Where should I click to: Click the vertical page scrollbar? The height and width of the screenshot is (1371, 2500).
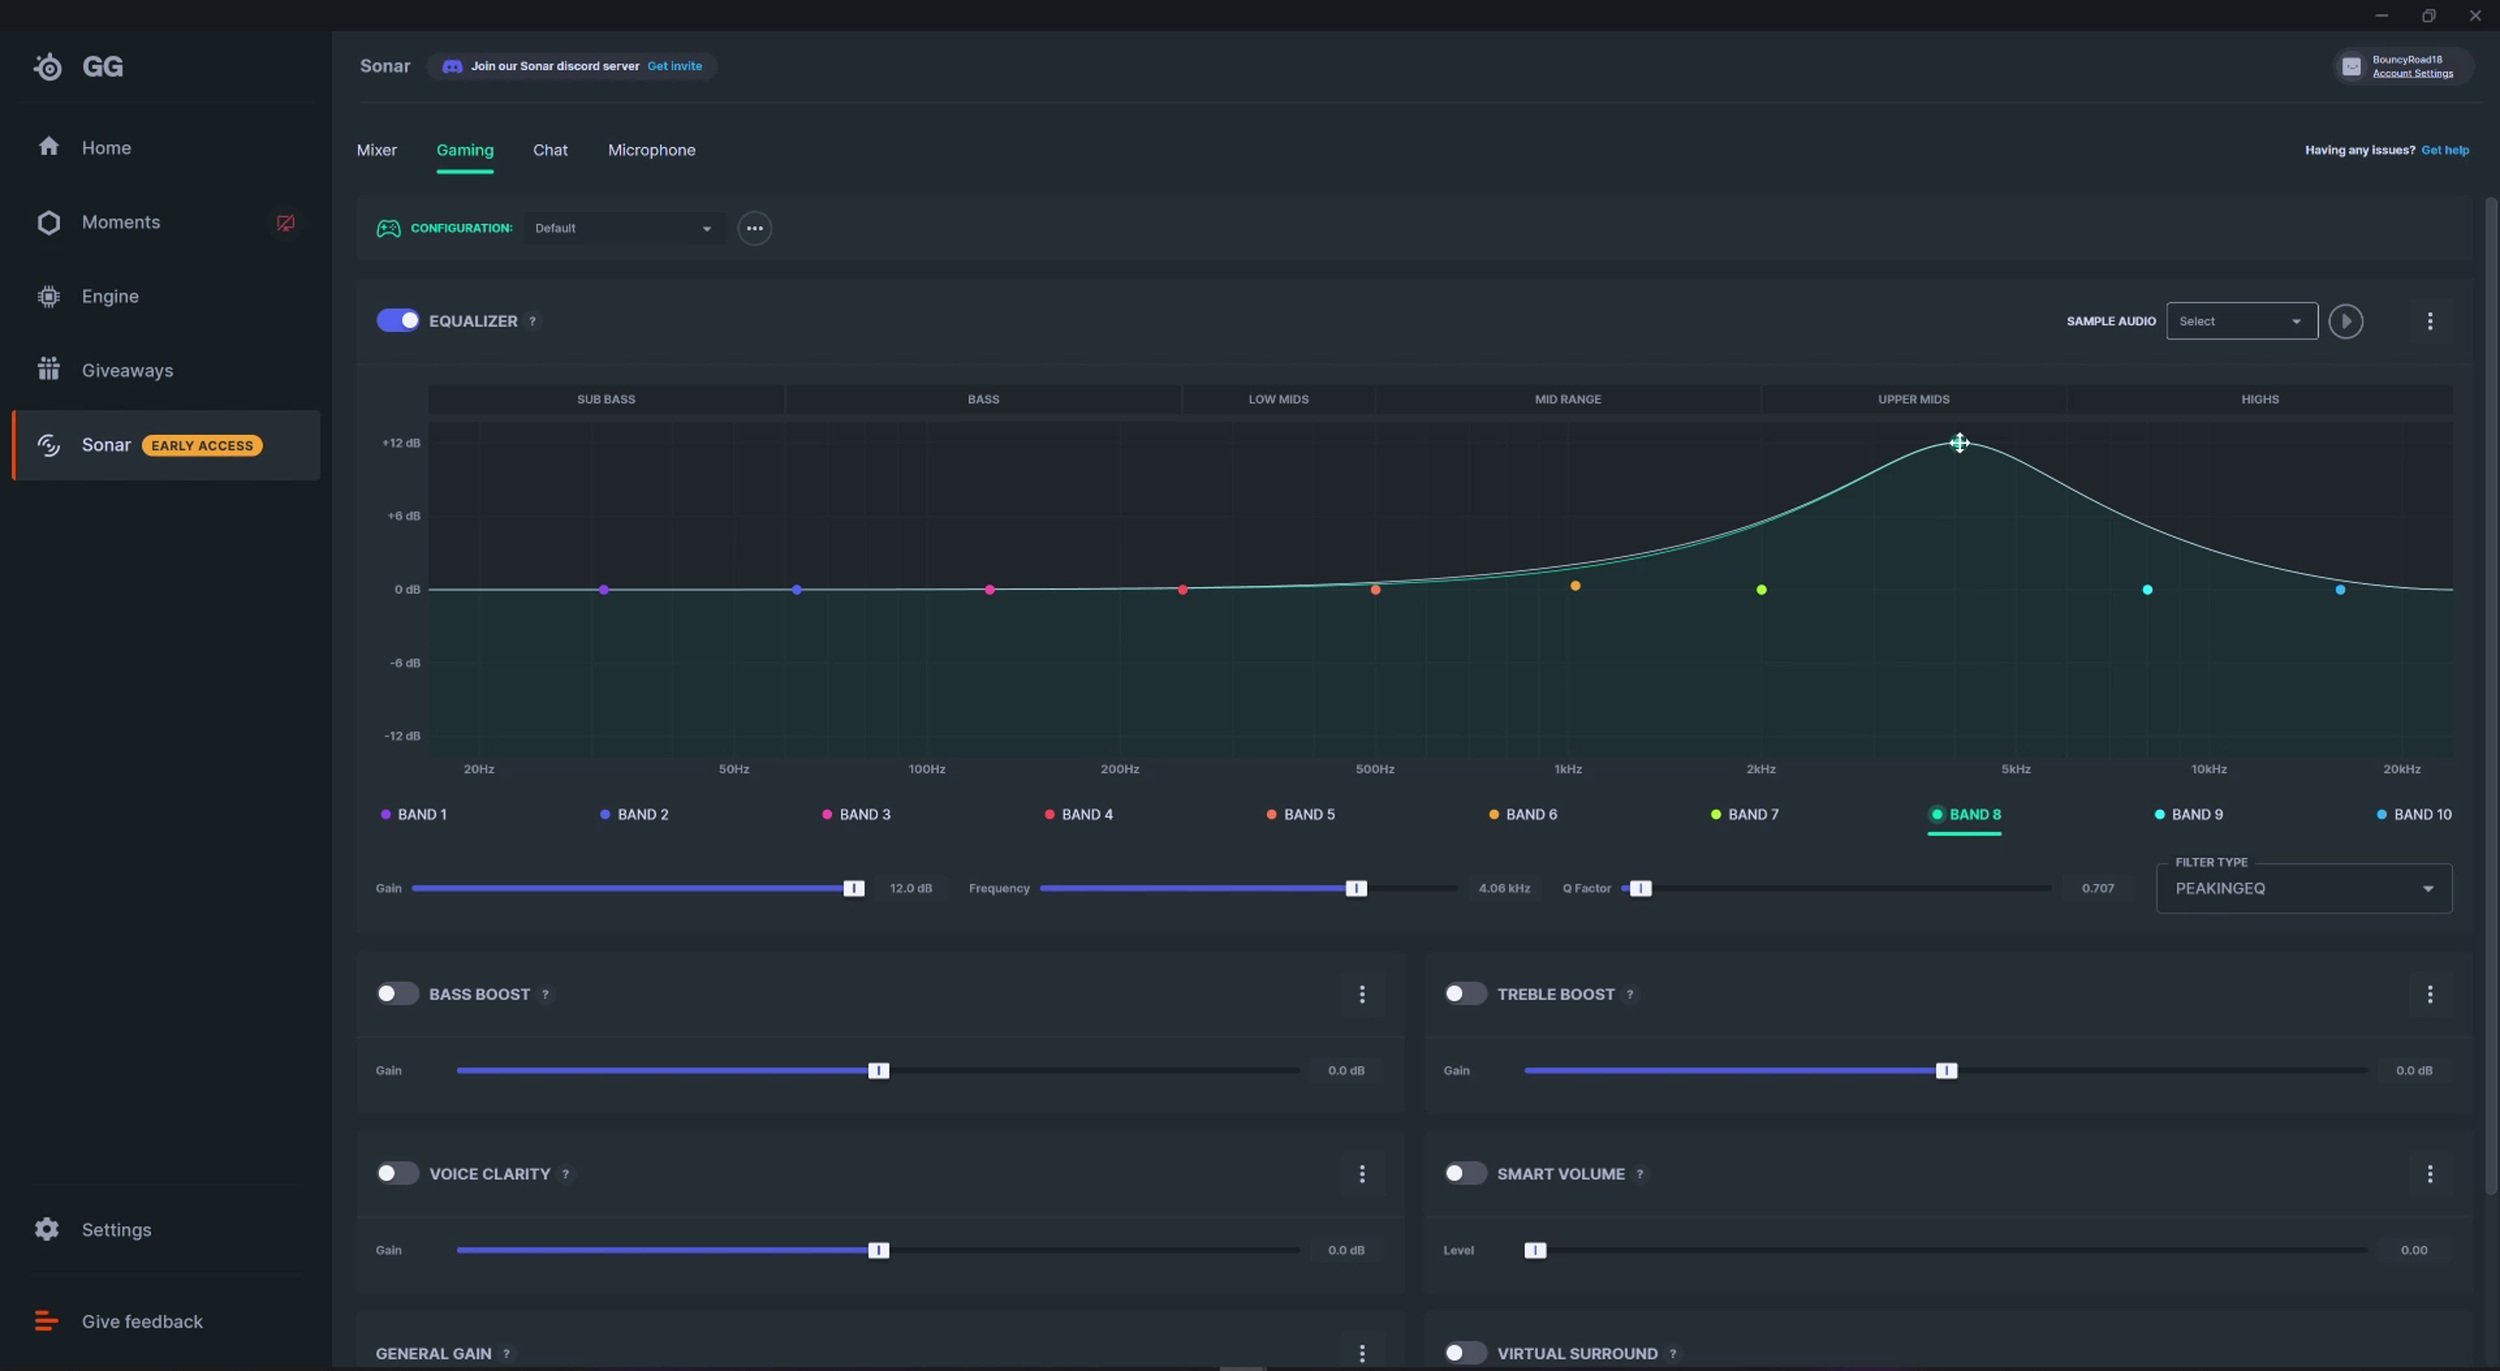(2491, 696)
